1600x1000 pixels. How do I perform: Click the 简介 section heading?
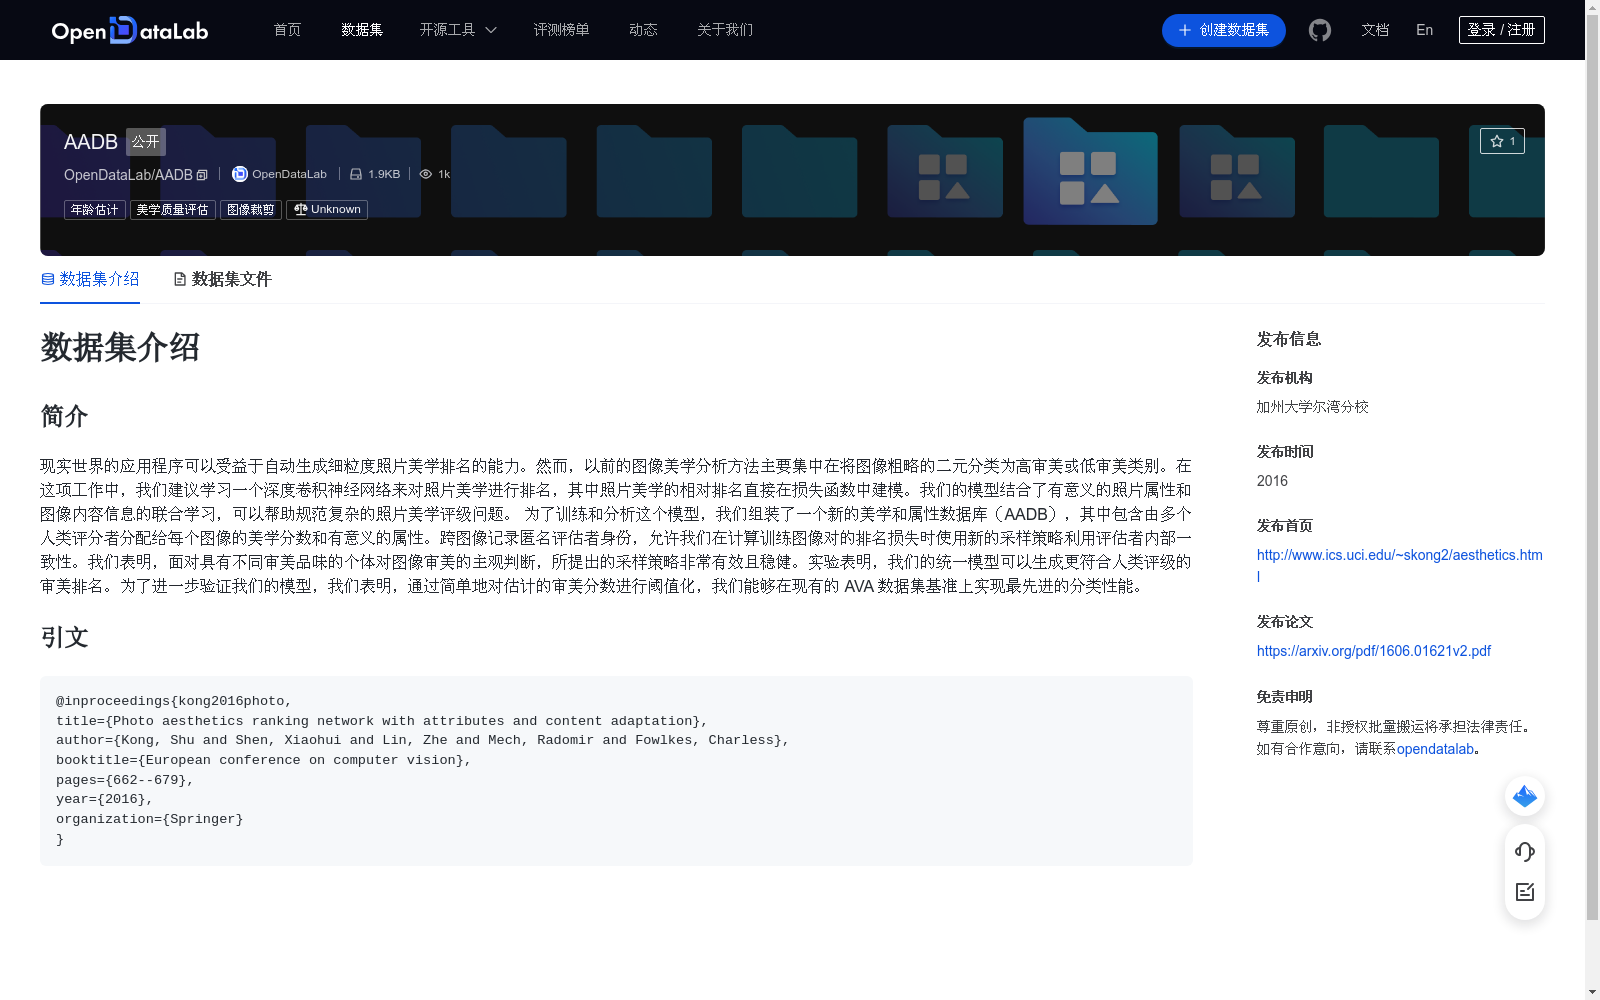coord(65,415)
